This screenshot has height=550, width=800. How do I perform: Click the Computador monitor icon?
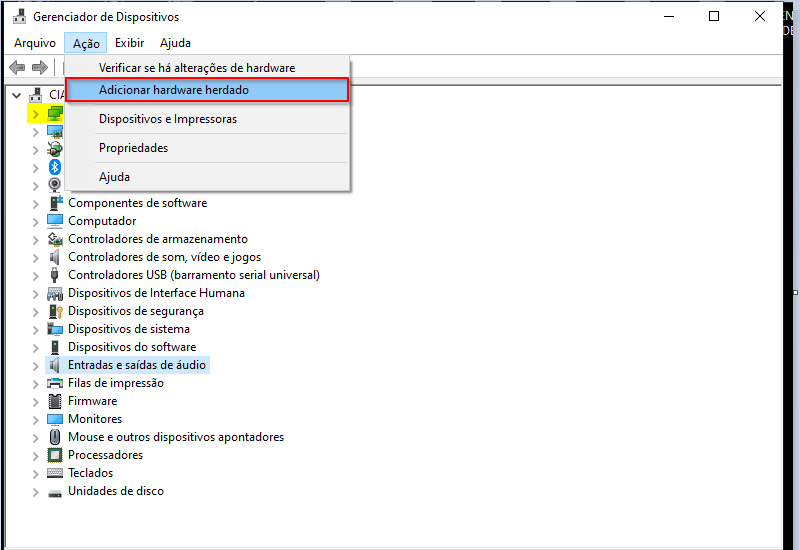click(x=55, y=221)
